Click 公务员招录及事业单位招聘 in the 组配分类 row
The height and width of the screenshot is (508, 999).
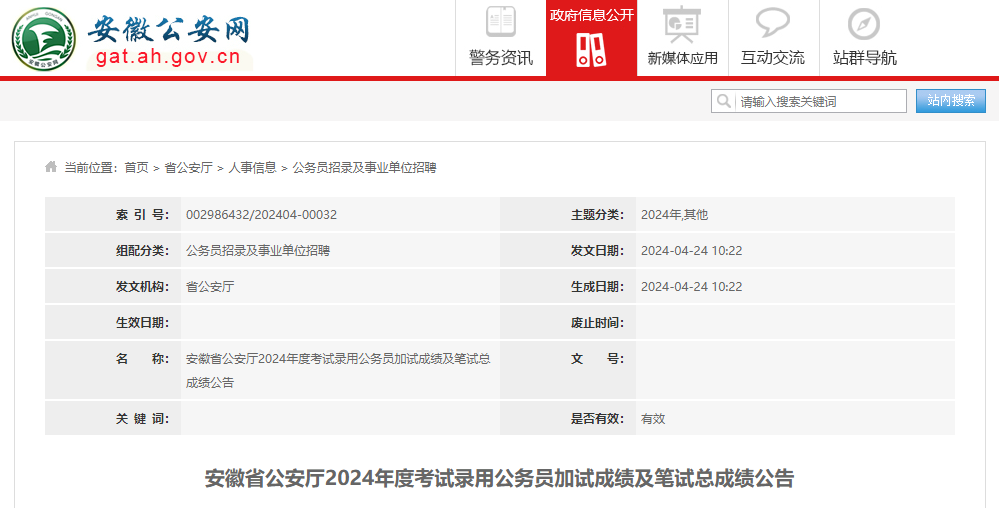click(x=258, y=250)
